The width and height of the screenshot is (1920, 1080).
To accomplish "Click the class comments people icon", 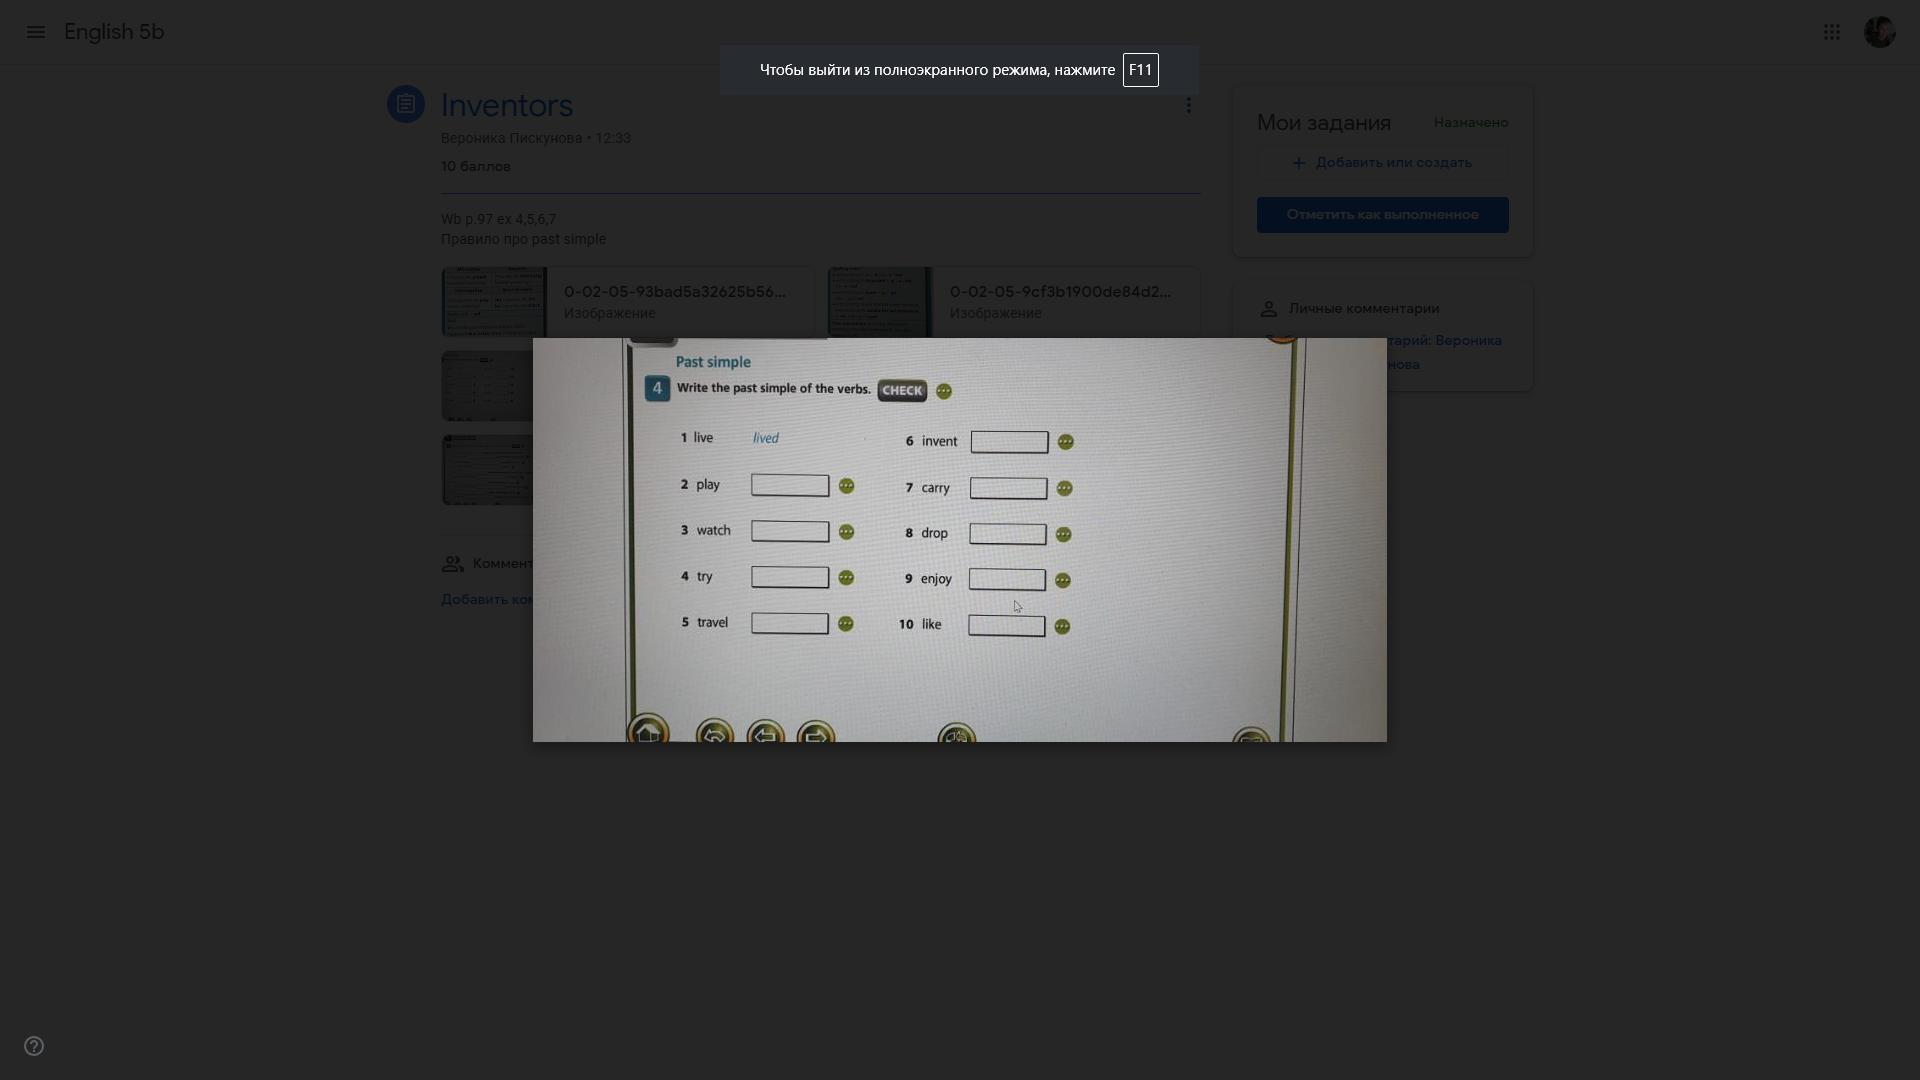I will [x=453, y=564].
